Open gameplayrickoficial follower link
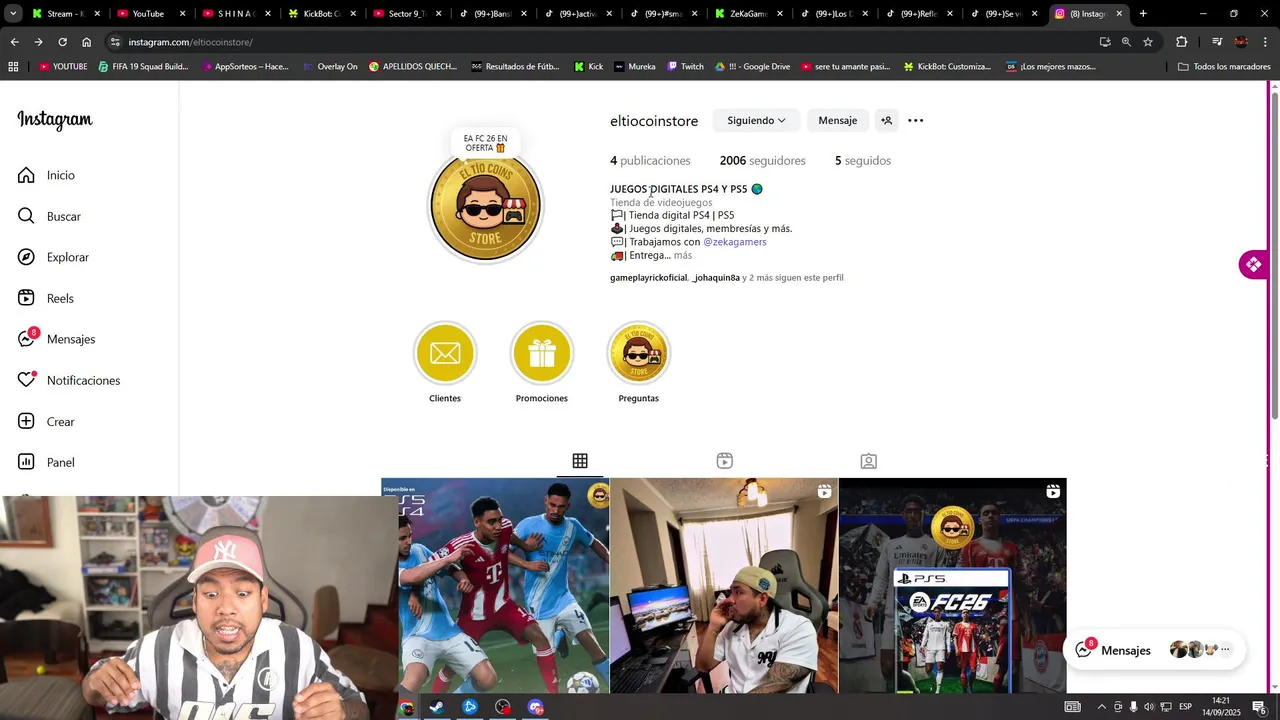Image resolution: width=1280 pixels, height=720 pixels. pyautogui.click(x=649, y=277)
